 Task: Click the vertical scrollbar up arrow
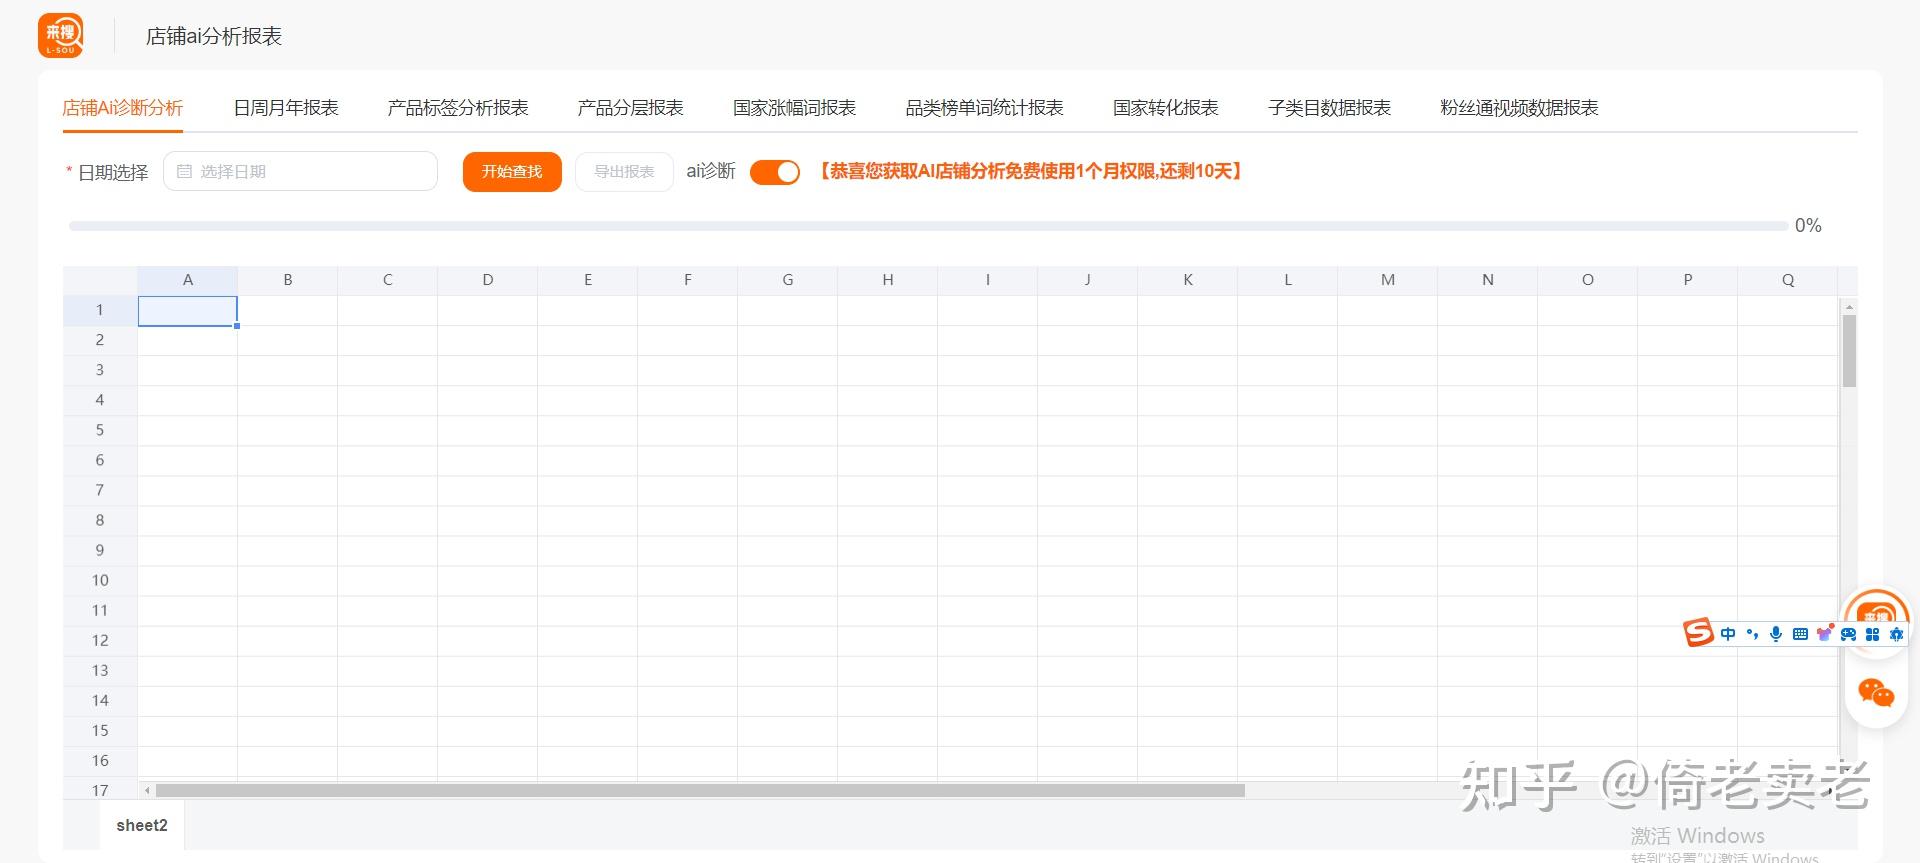1849,306
